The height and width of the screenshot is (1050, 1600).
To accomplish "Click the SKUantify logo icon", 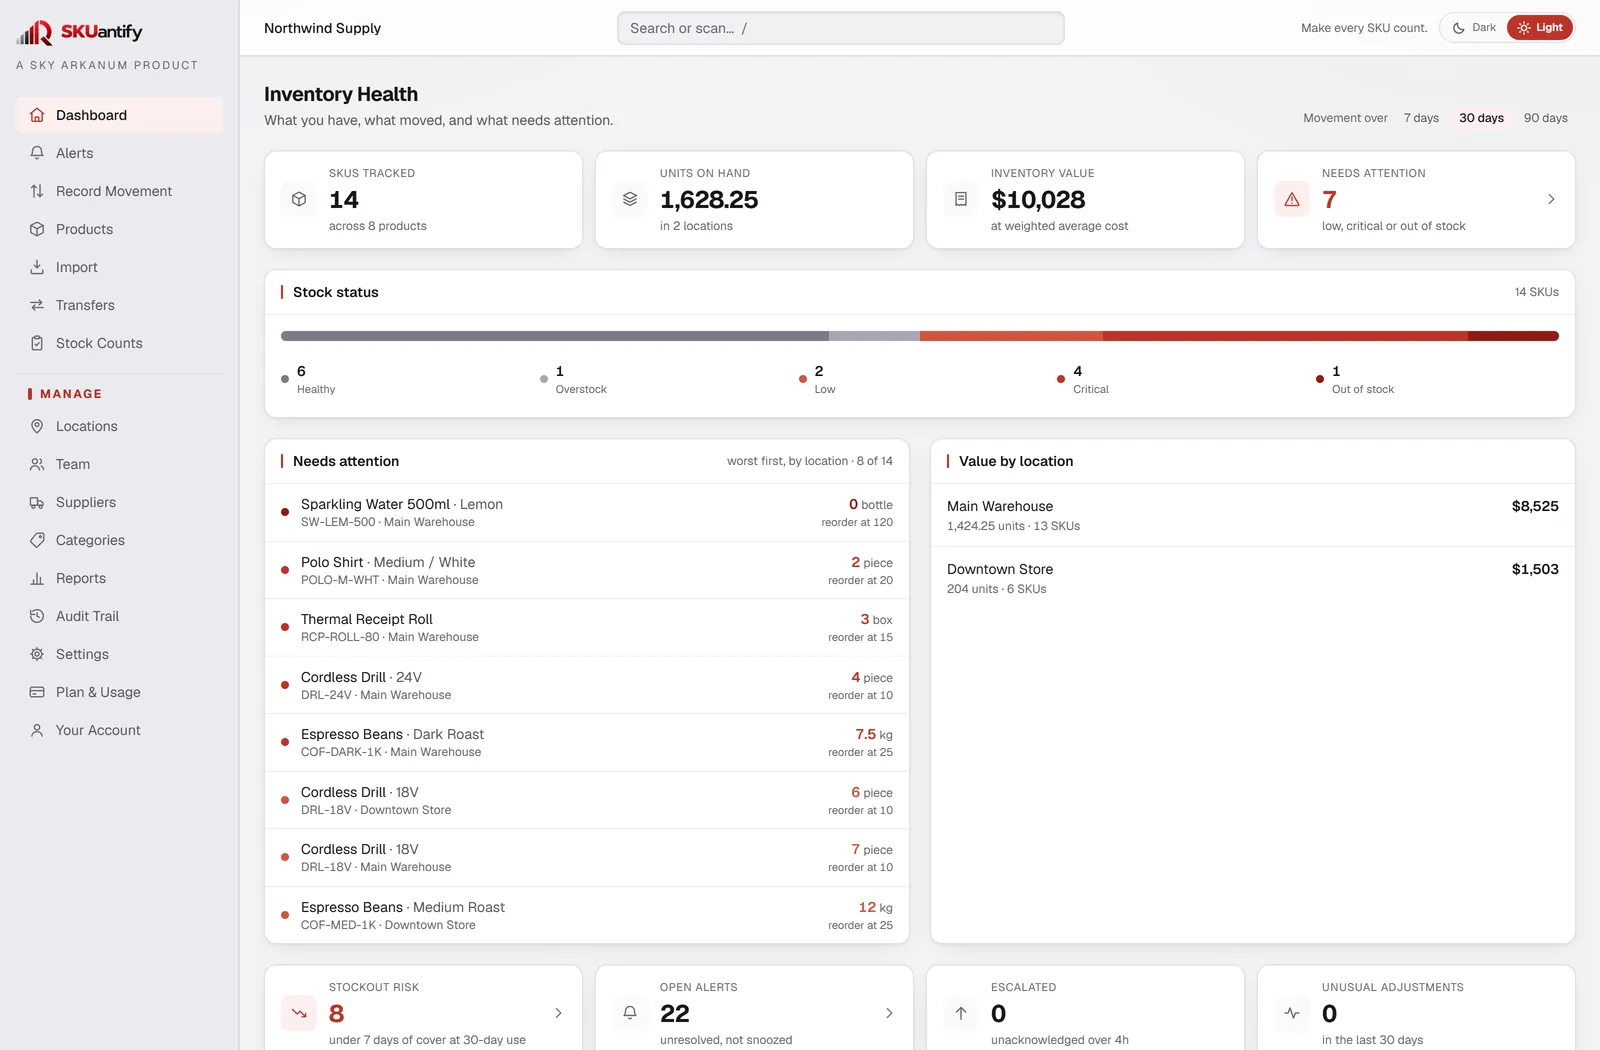I will click(x=34, y=33).
